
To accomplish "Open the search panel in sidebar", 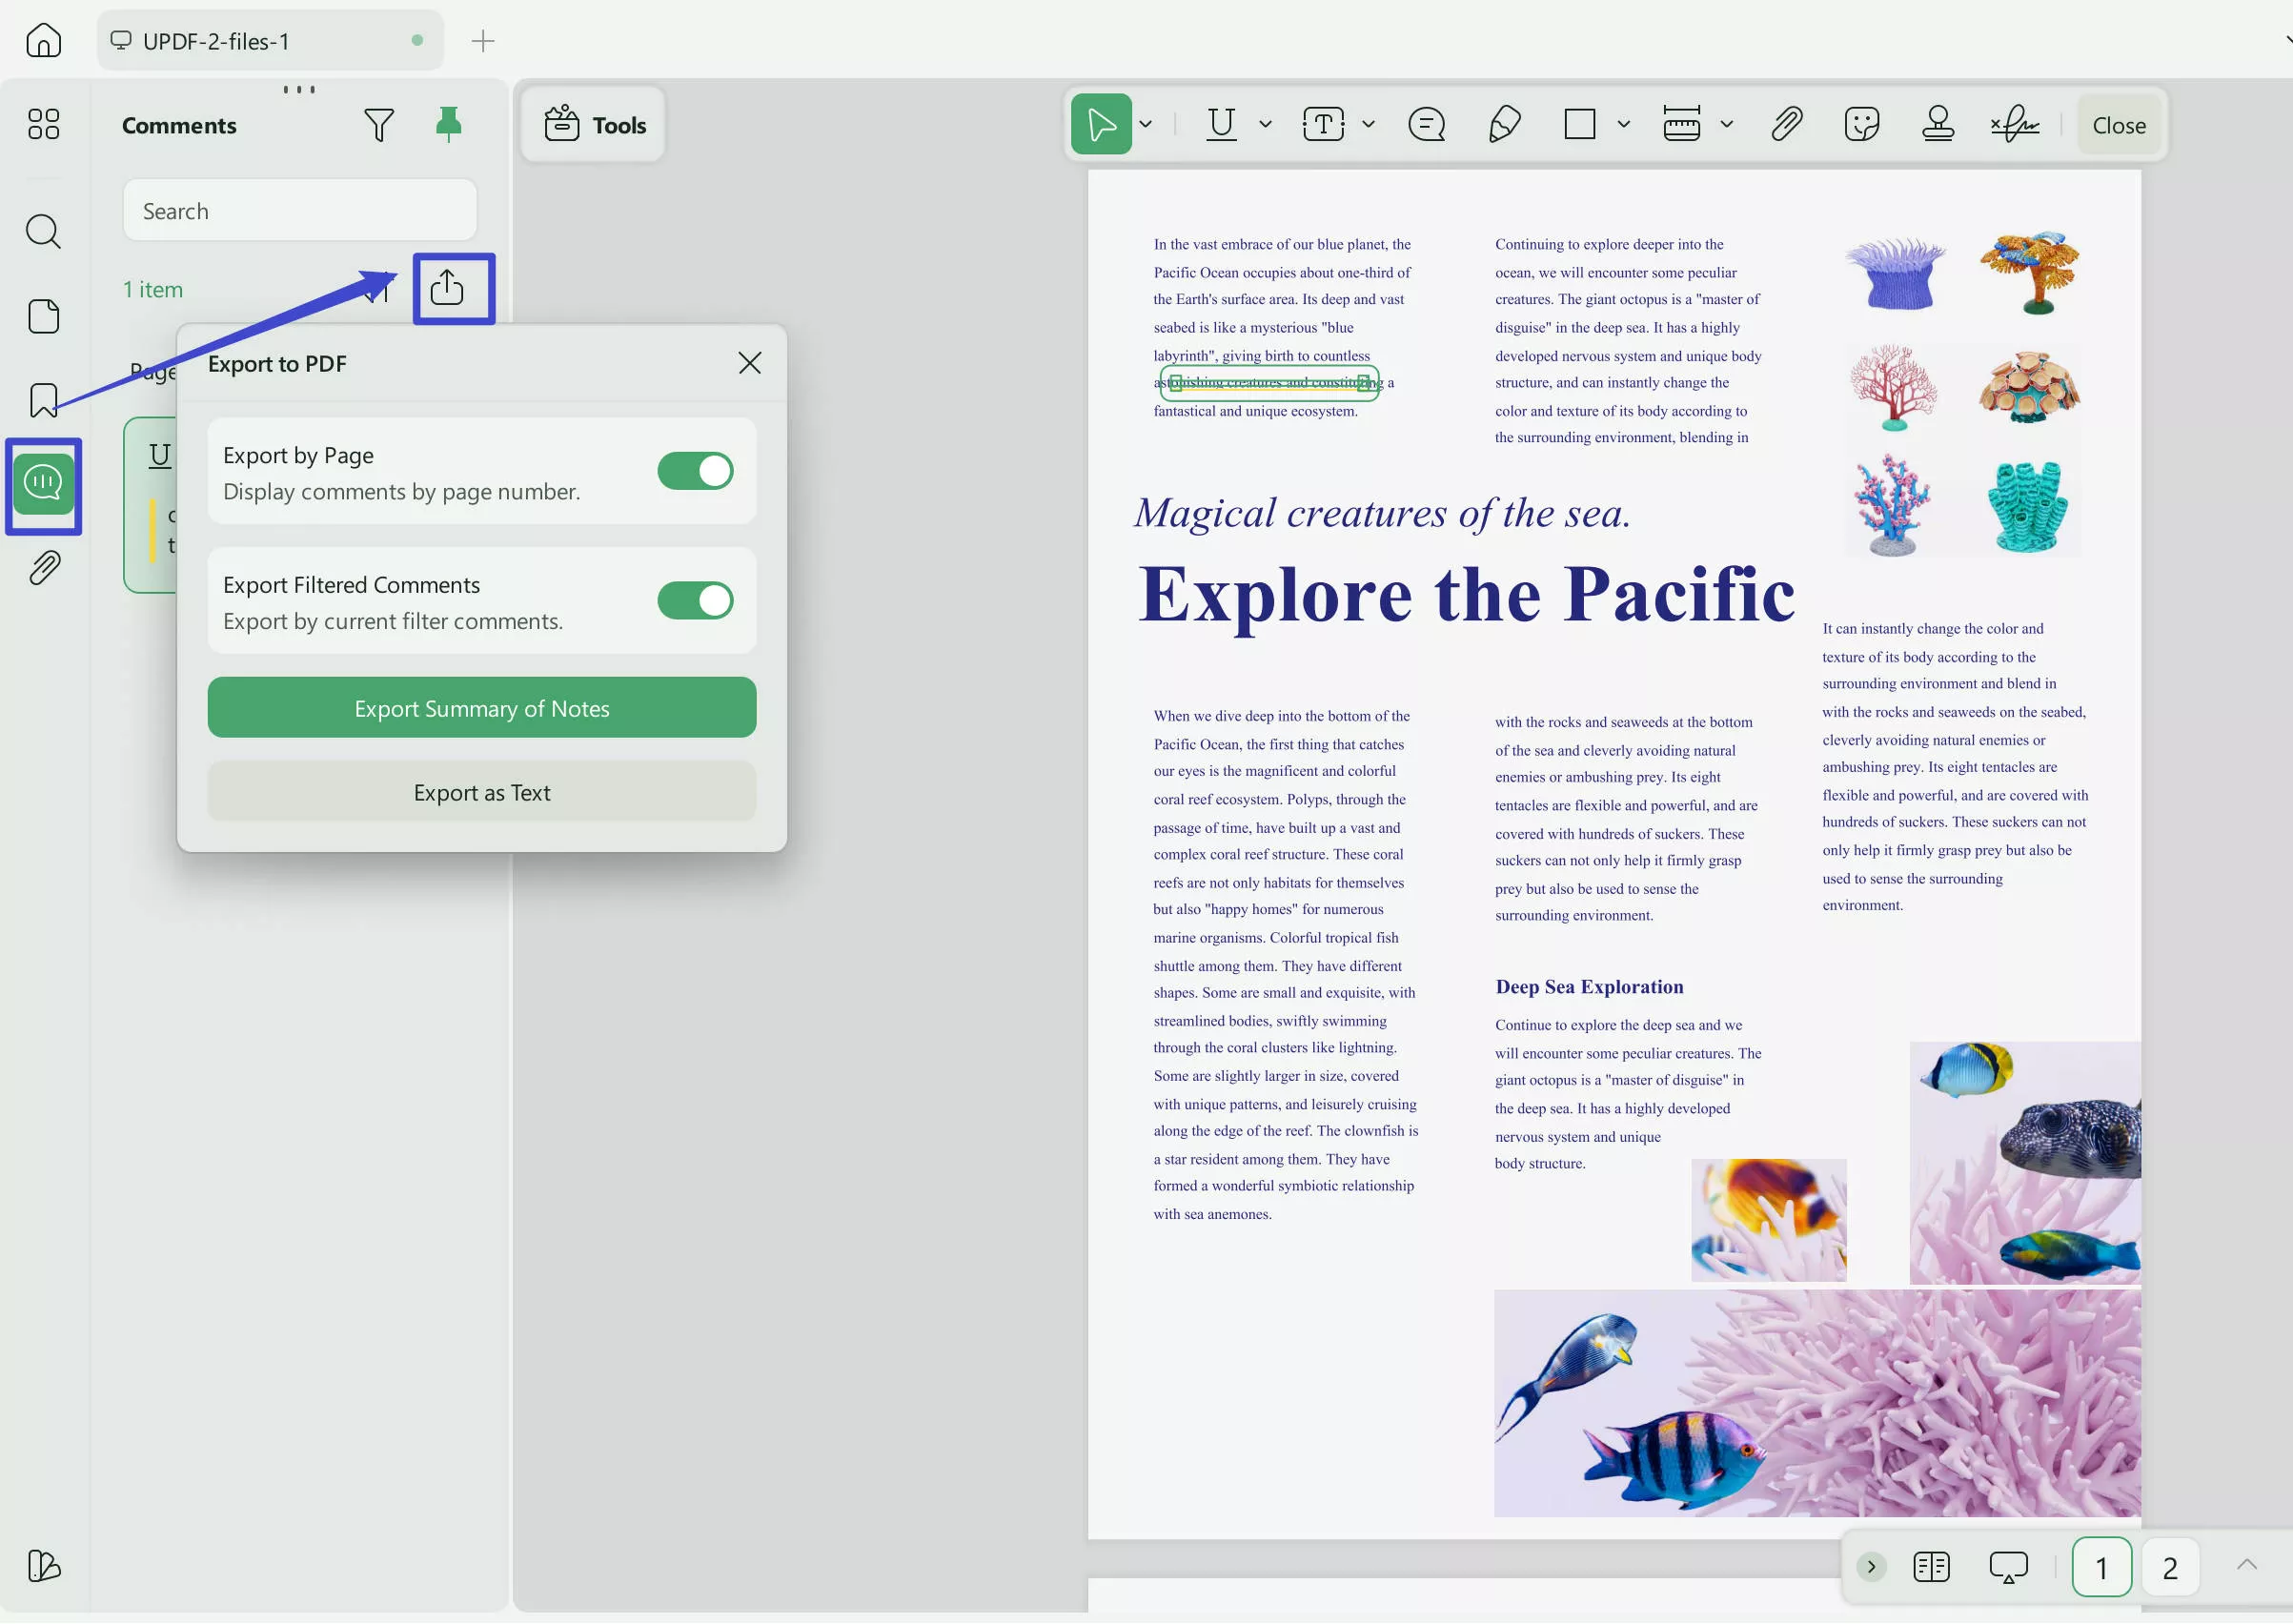I will (x=43, y=231).
